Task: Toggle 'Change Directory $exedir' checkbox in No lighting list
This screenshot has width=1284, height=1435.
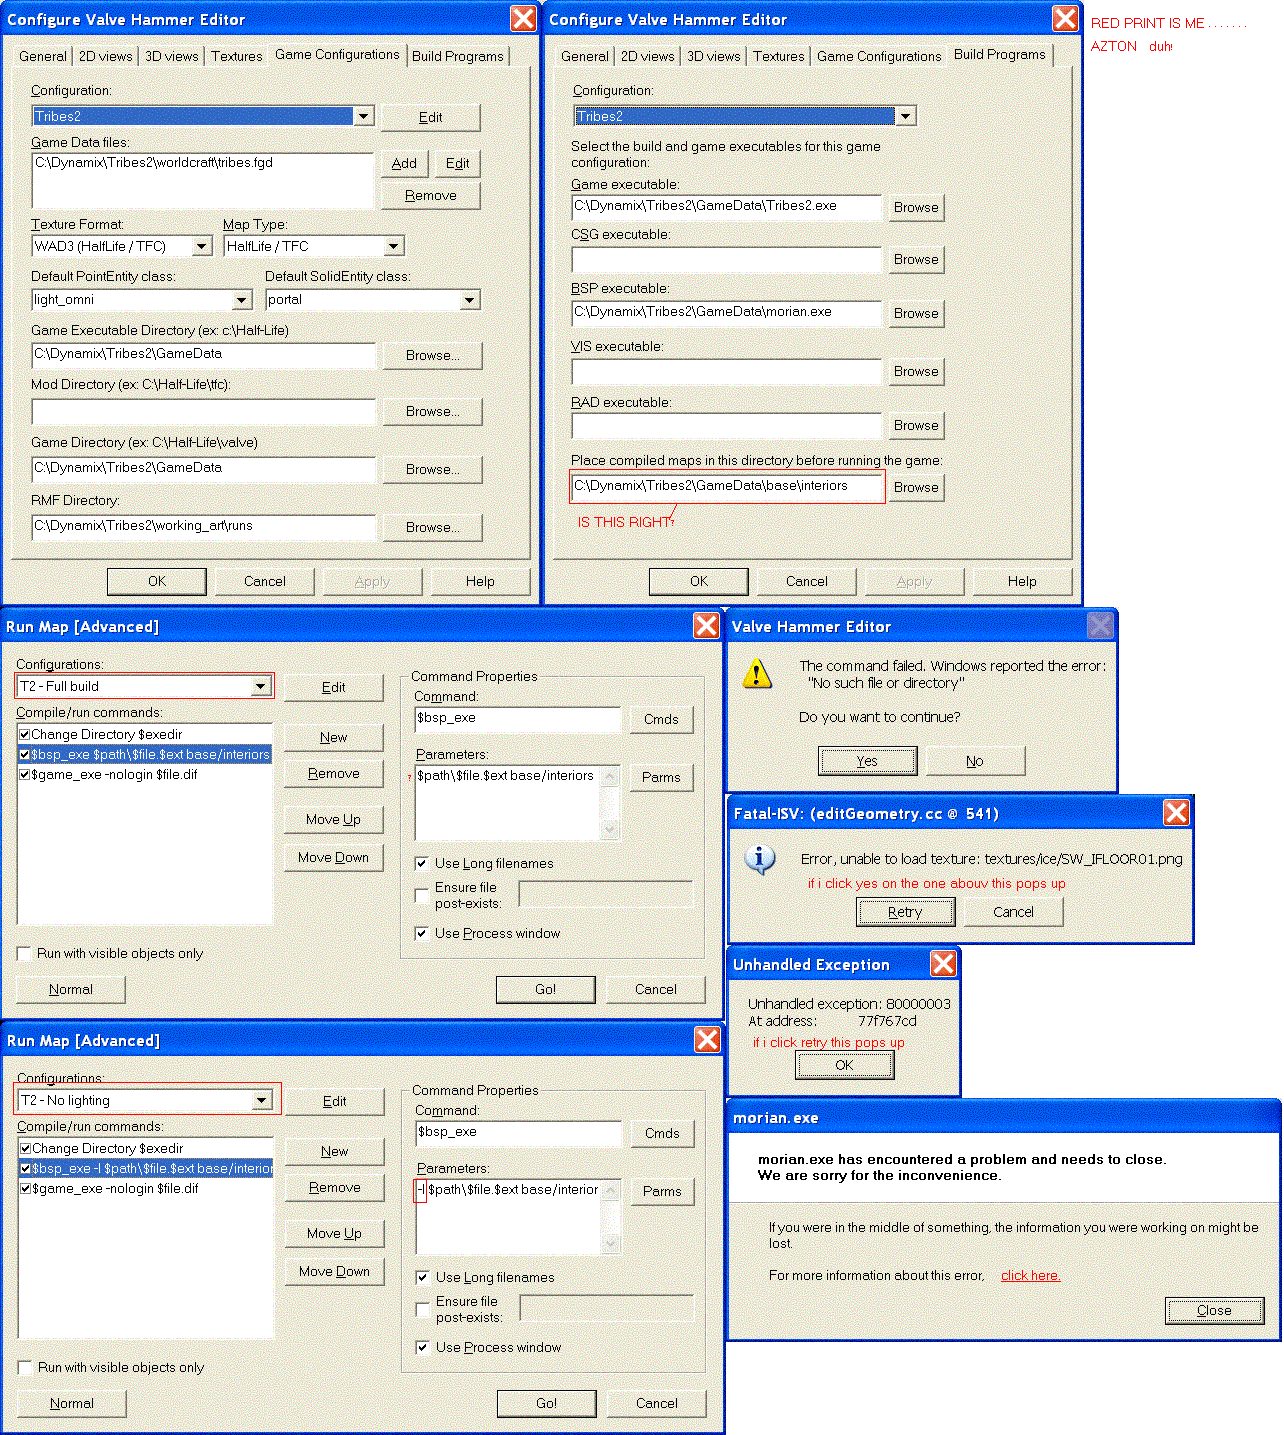Action: 26,1148
